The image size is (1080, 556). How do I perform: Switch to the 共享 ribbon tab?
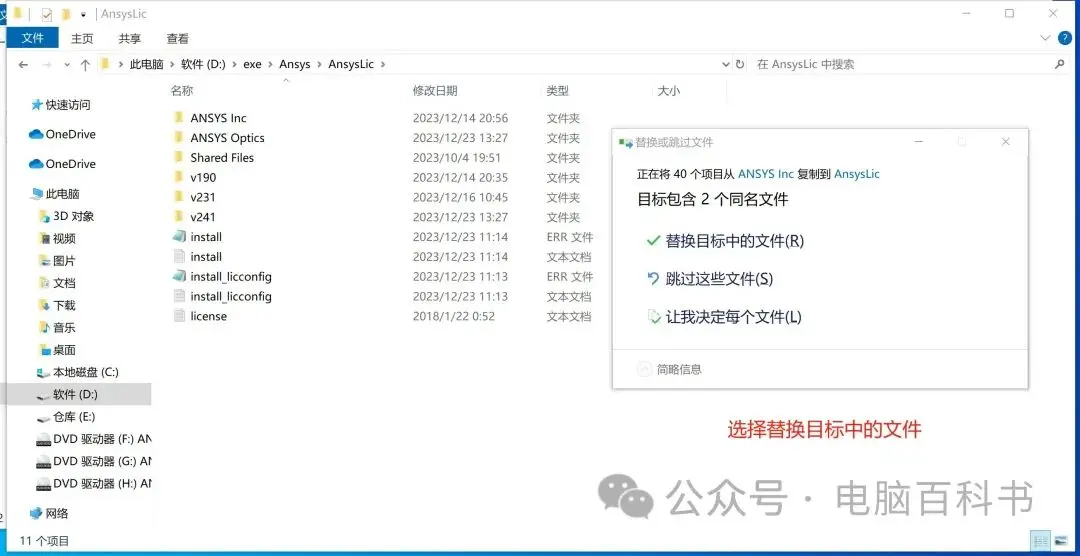[129, 39]
